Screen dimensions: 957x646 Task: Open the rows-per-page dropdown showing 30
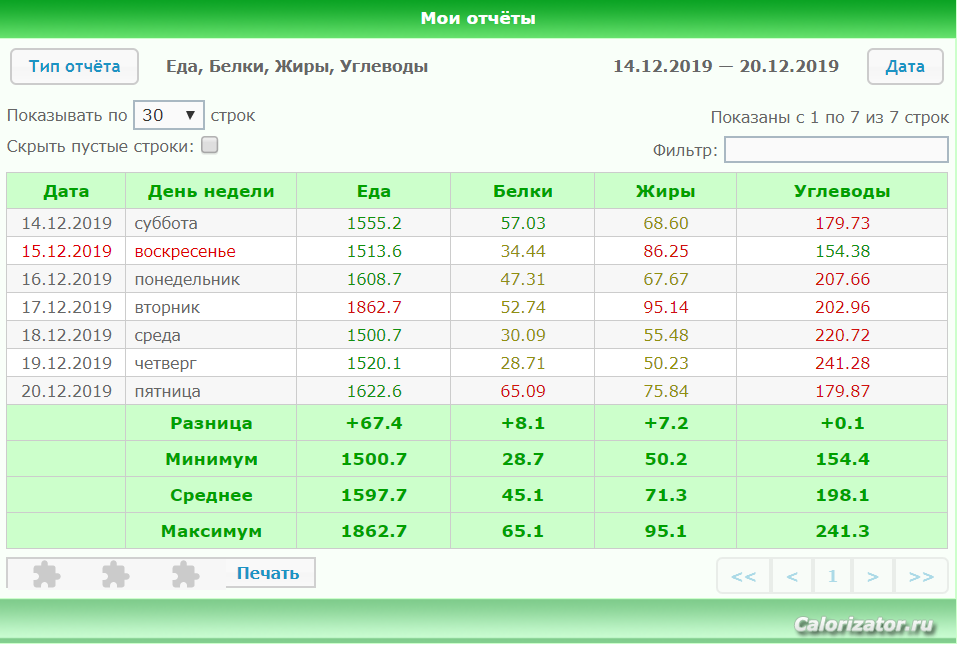169,115
